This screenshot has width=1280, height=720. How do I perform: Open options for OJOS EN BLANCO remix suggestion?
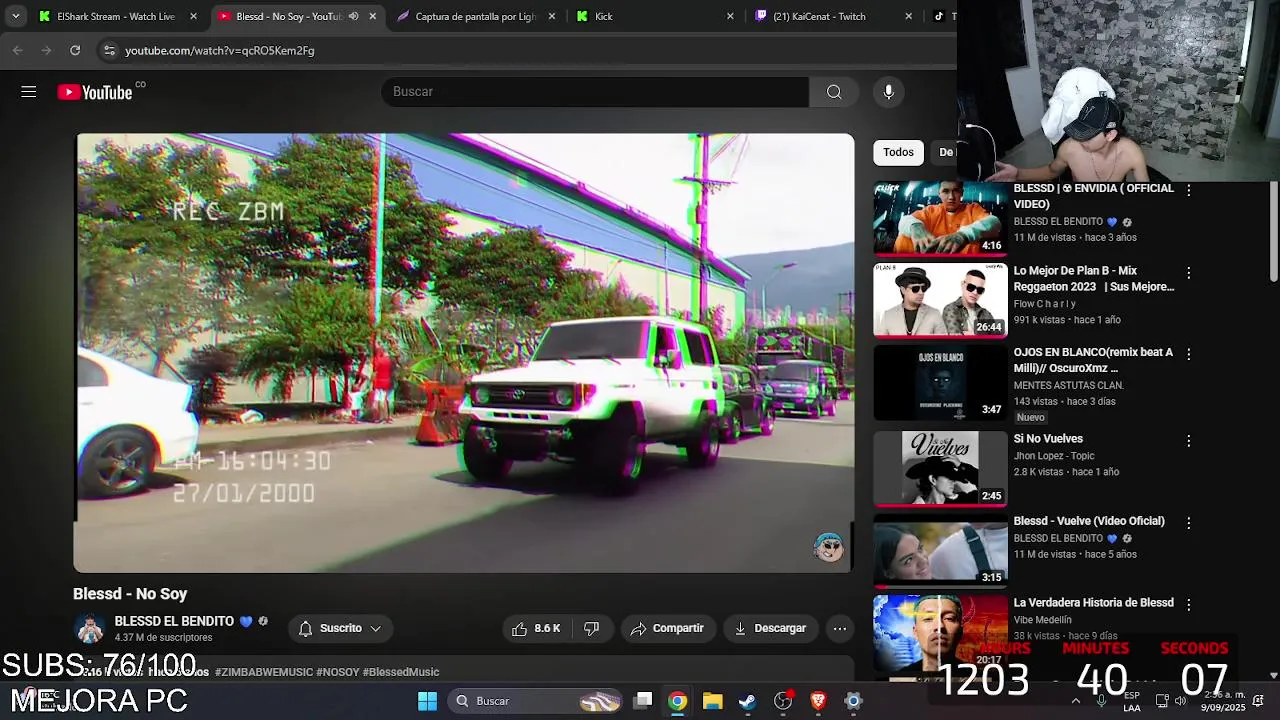point(1188,354)
